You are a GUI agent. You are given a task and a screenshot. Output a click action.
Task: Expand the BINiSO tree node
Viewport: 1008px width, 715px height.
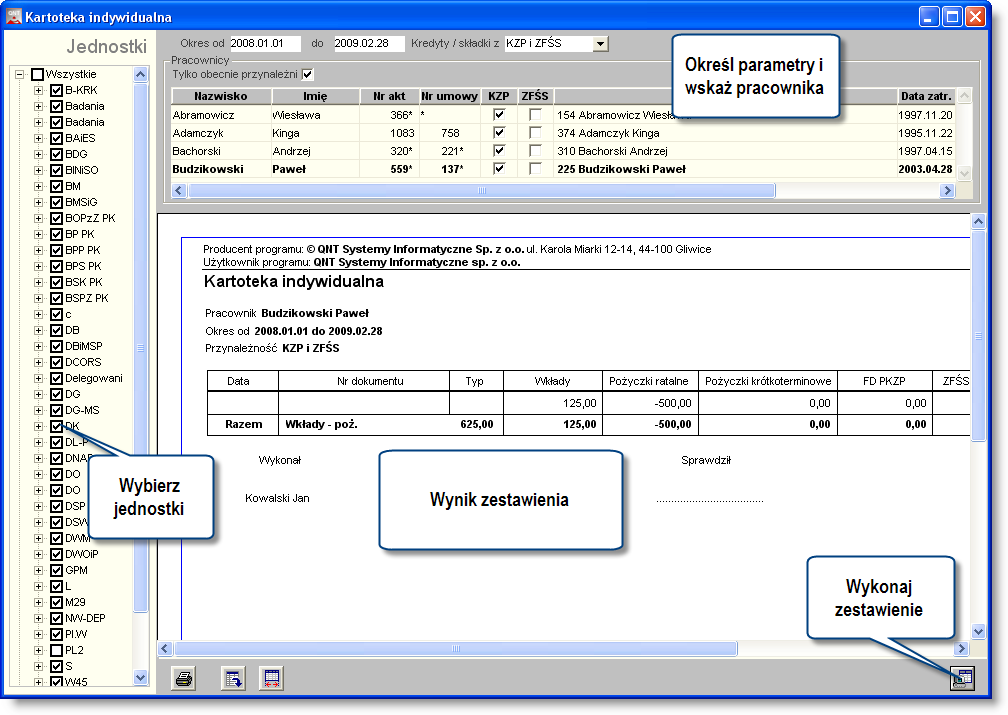coord(39,170)
